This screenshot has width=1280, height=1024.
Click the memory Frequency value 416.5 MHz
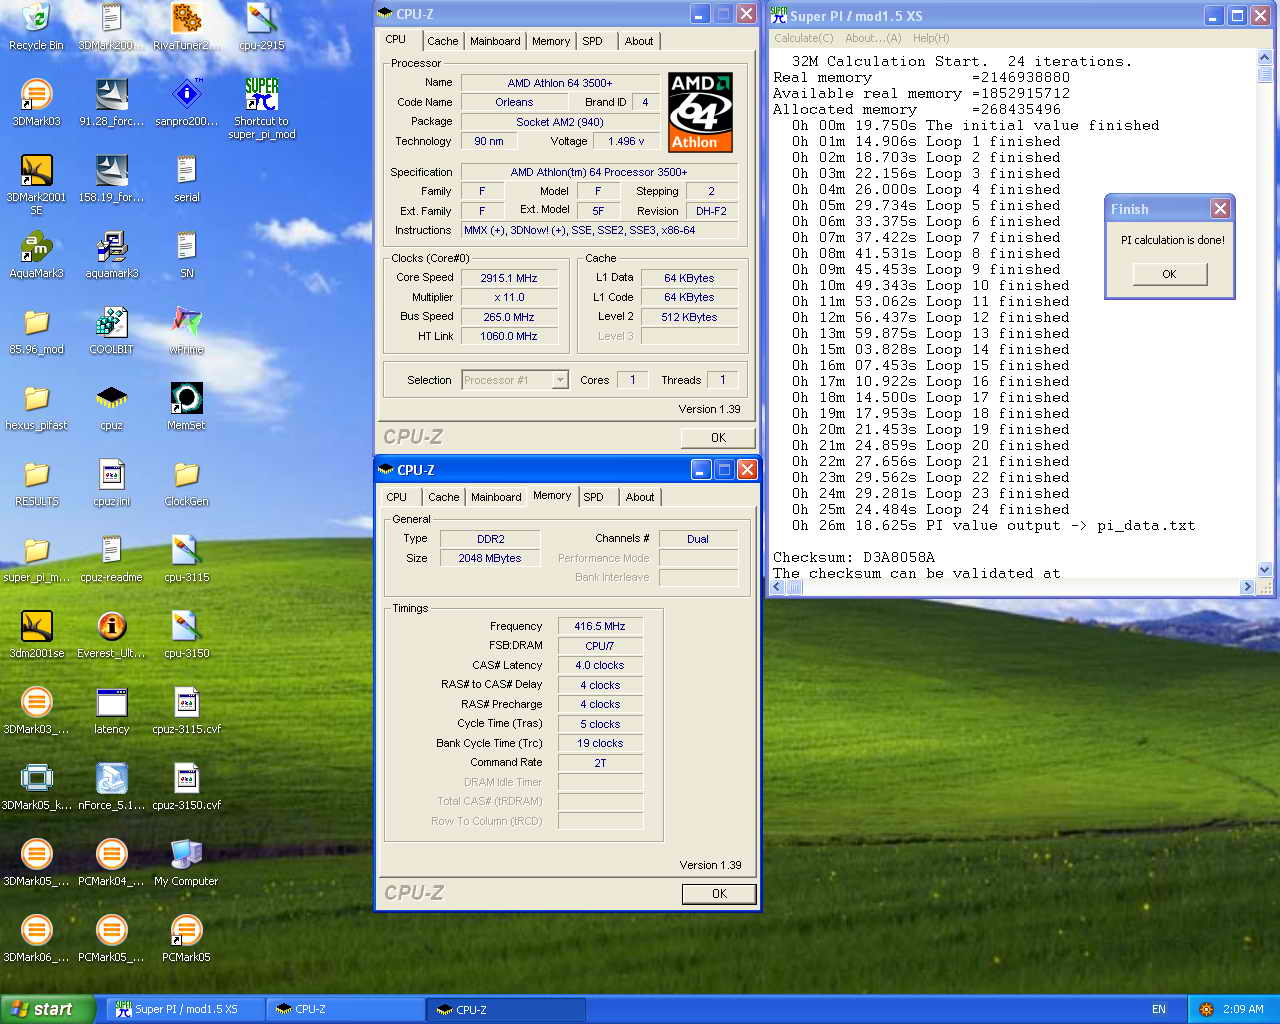(600, 626)
